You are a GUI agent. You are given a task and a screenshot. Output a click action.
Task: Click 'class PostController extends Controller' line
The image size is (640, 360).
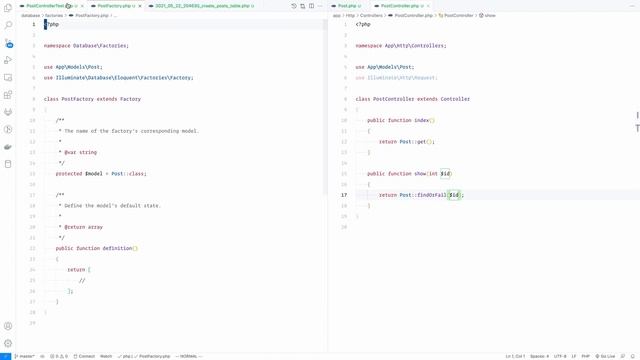(x=413, y=99)
